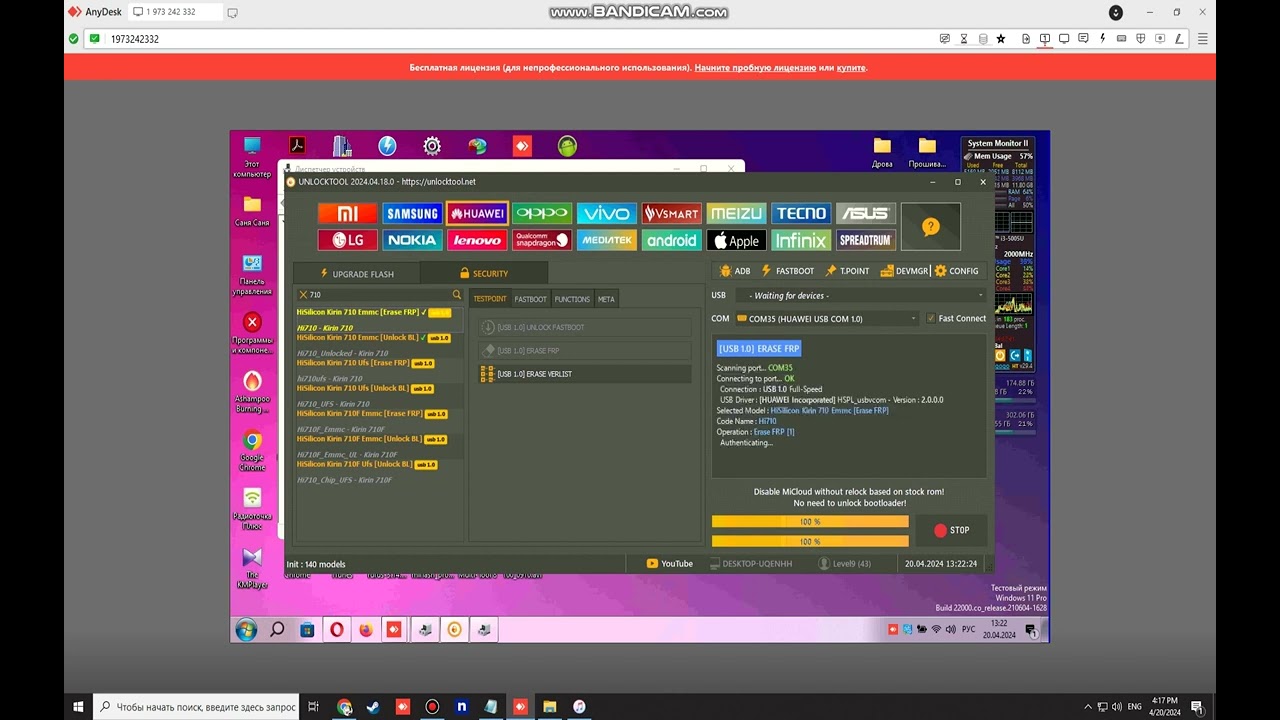Choose the Nokia brand logo
Screen dimensions: 1280x720
click(412, 240)
